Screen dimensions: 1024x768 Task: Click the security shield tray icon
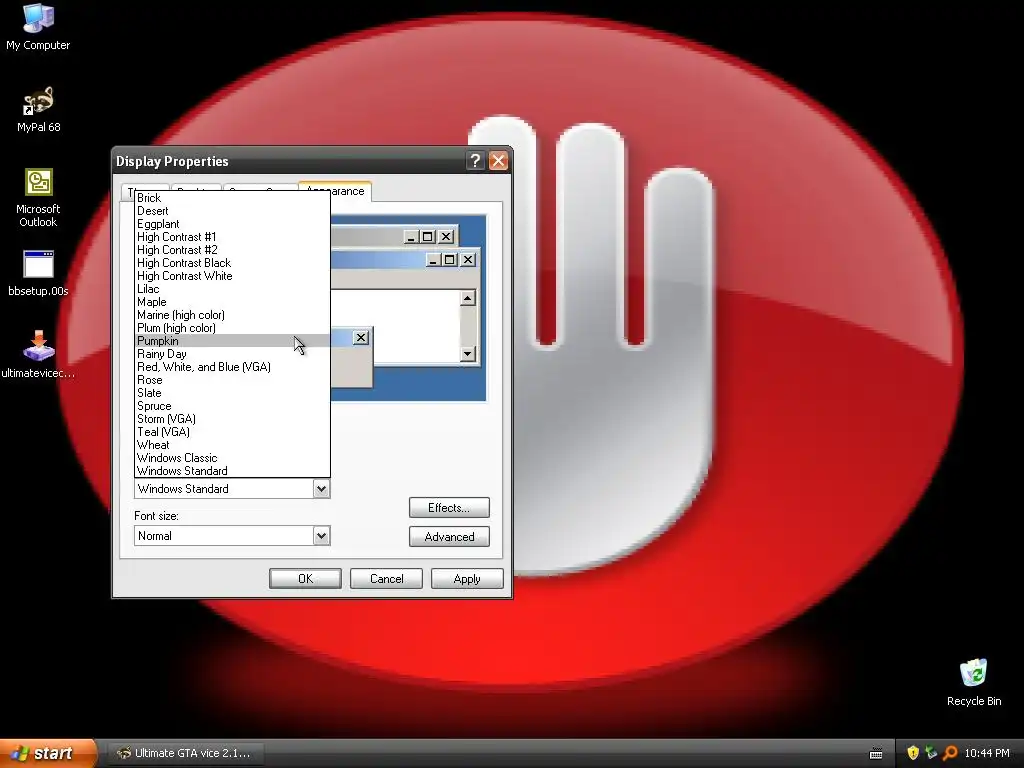(913, 753)
